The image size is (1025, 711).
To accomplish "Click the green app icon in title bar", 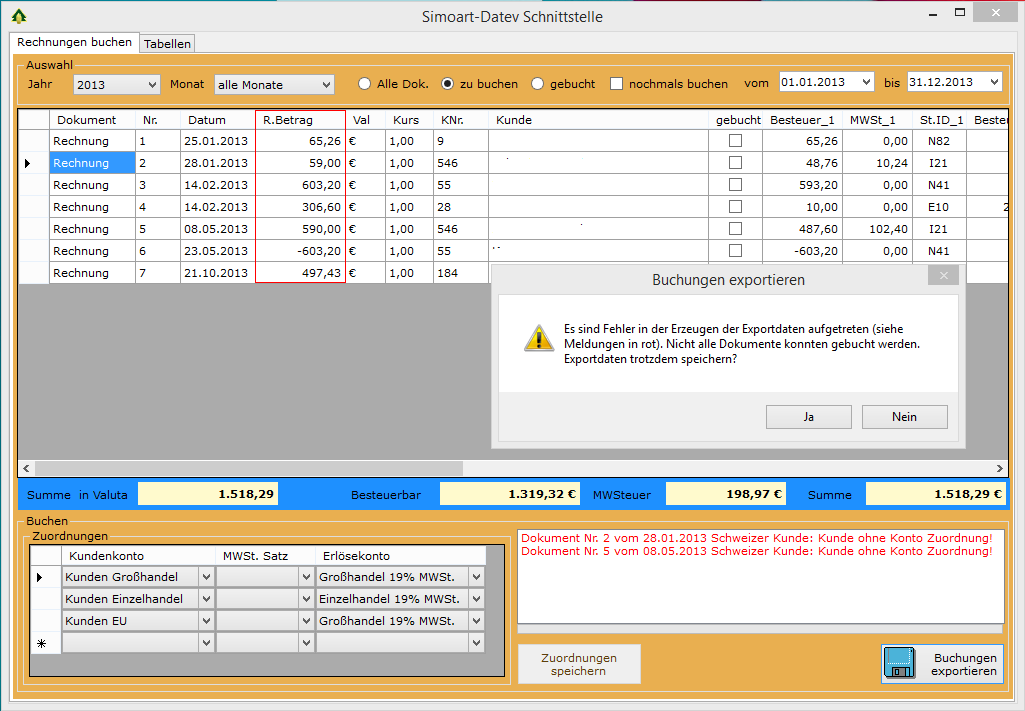I will tap(18, 16).
